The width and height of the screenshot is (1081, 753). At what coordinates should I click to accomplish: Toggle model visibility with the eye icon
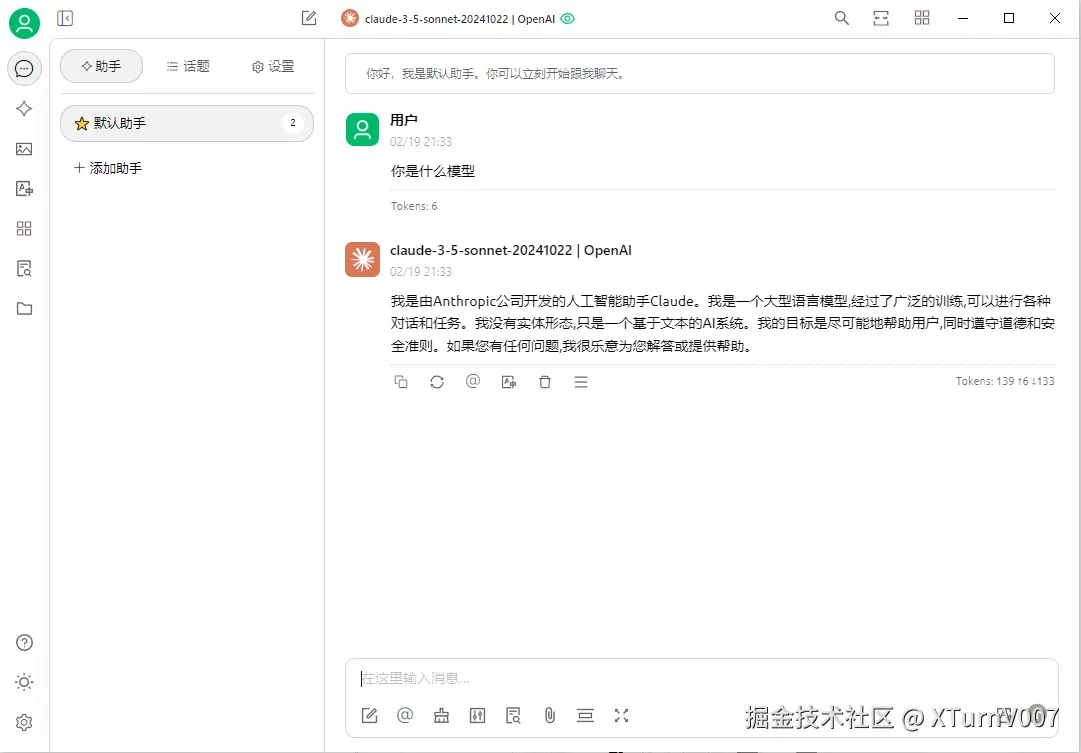[x=566, y=17]
